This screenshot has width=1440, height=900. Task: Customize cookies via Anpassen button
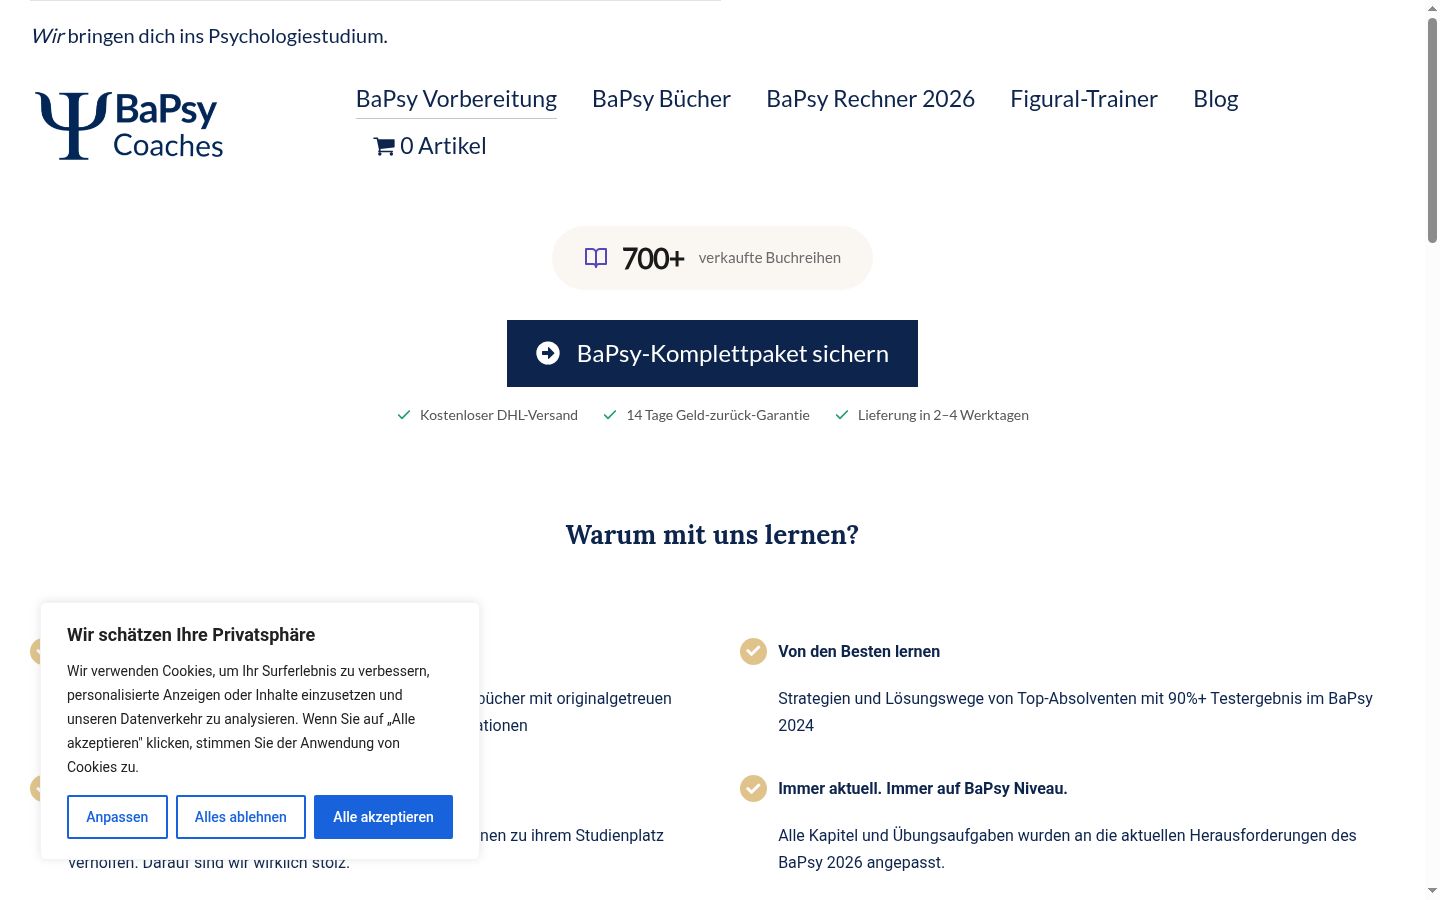pyautogui.click(x=117, y=817)
